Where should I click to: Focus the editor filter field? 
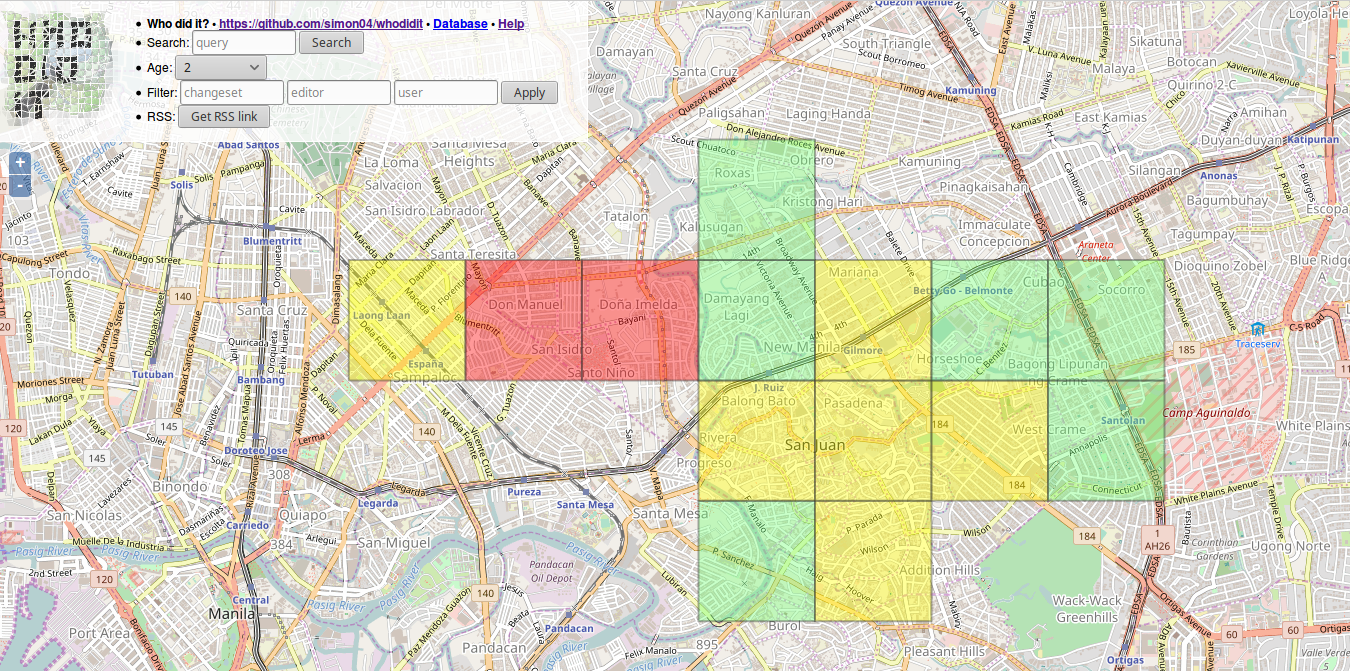[339, 93]
